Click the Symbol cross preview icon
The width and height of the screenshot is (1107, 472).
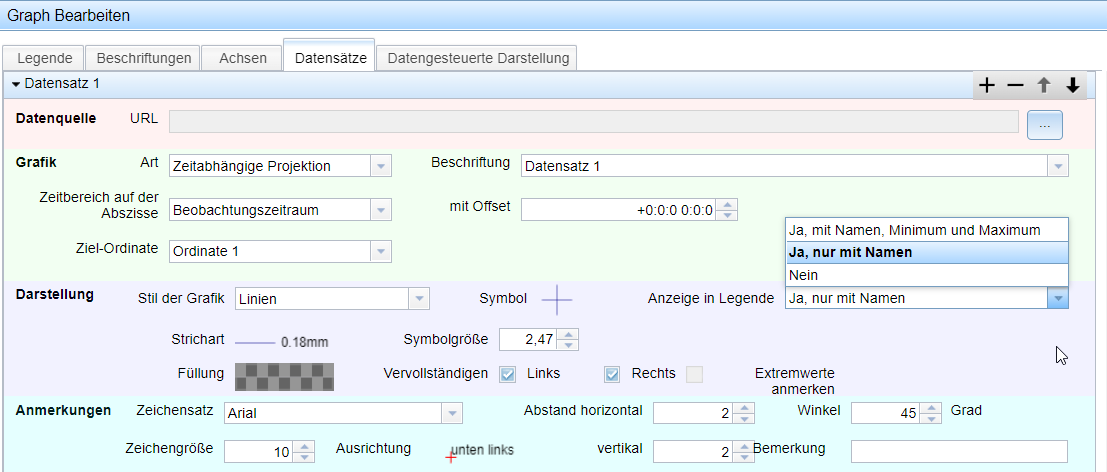coord(557,299)
